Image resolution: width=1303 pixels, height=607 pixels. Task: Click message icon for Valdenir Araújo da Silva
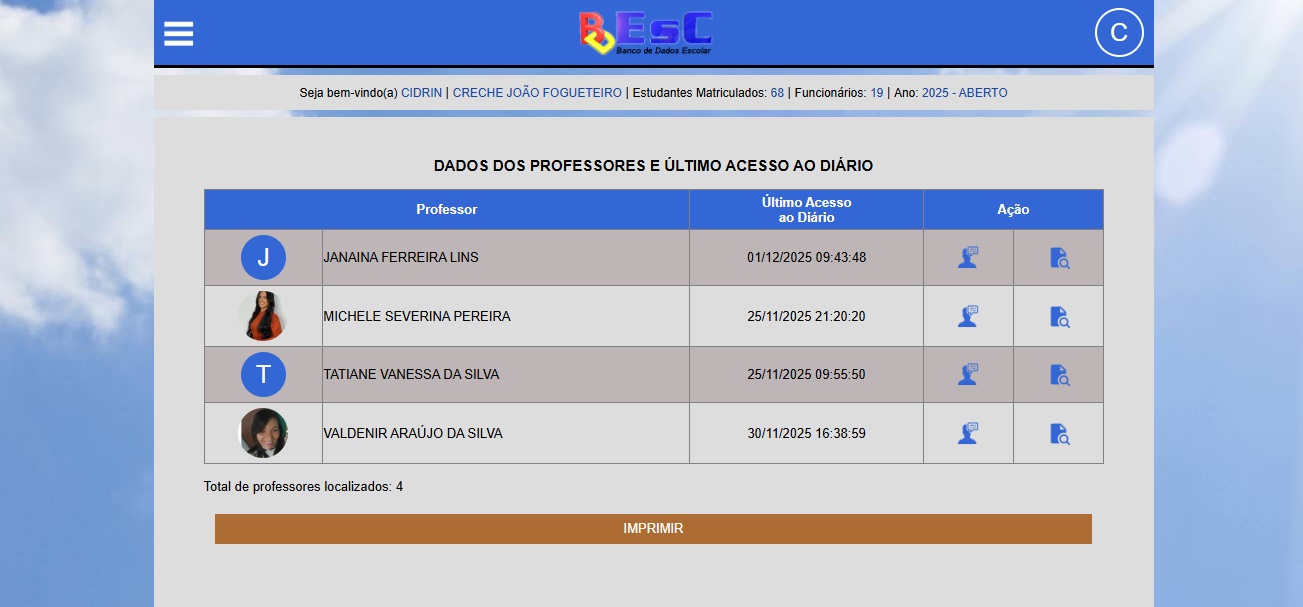(967, 434)
